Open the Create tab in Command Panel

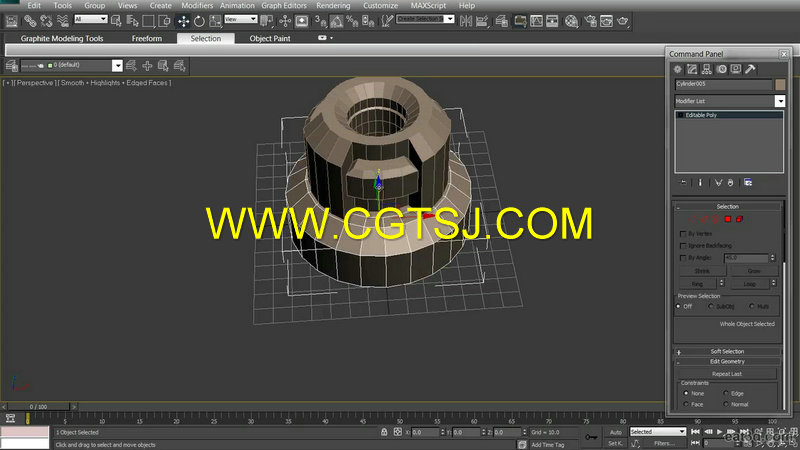(678, 69)
